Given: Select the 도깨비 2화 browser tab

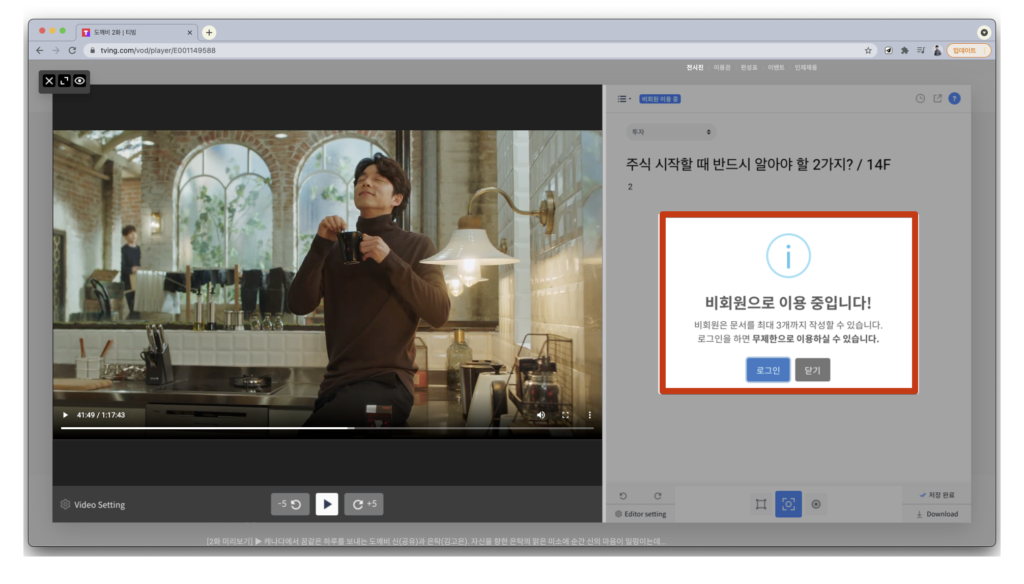Looking at the screenshot, I should pyautogui.click(x=136, y=32).
